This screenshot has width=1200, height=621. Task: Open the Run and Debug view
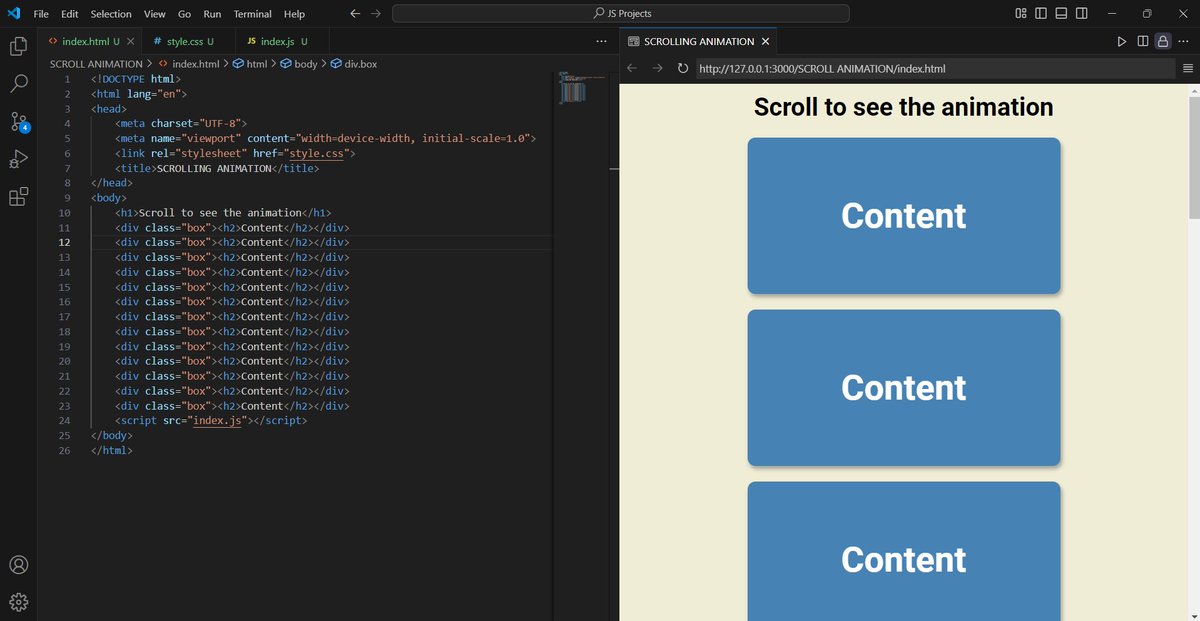point(18,159)
